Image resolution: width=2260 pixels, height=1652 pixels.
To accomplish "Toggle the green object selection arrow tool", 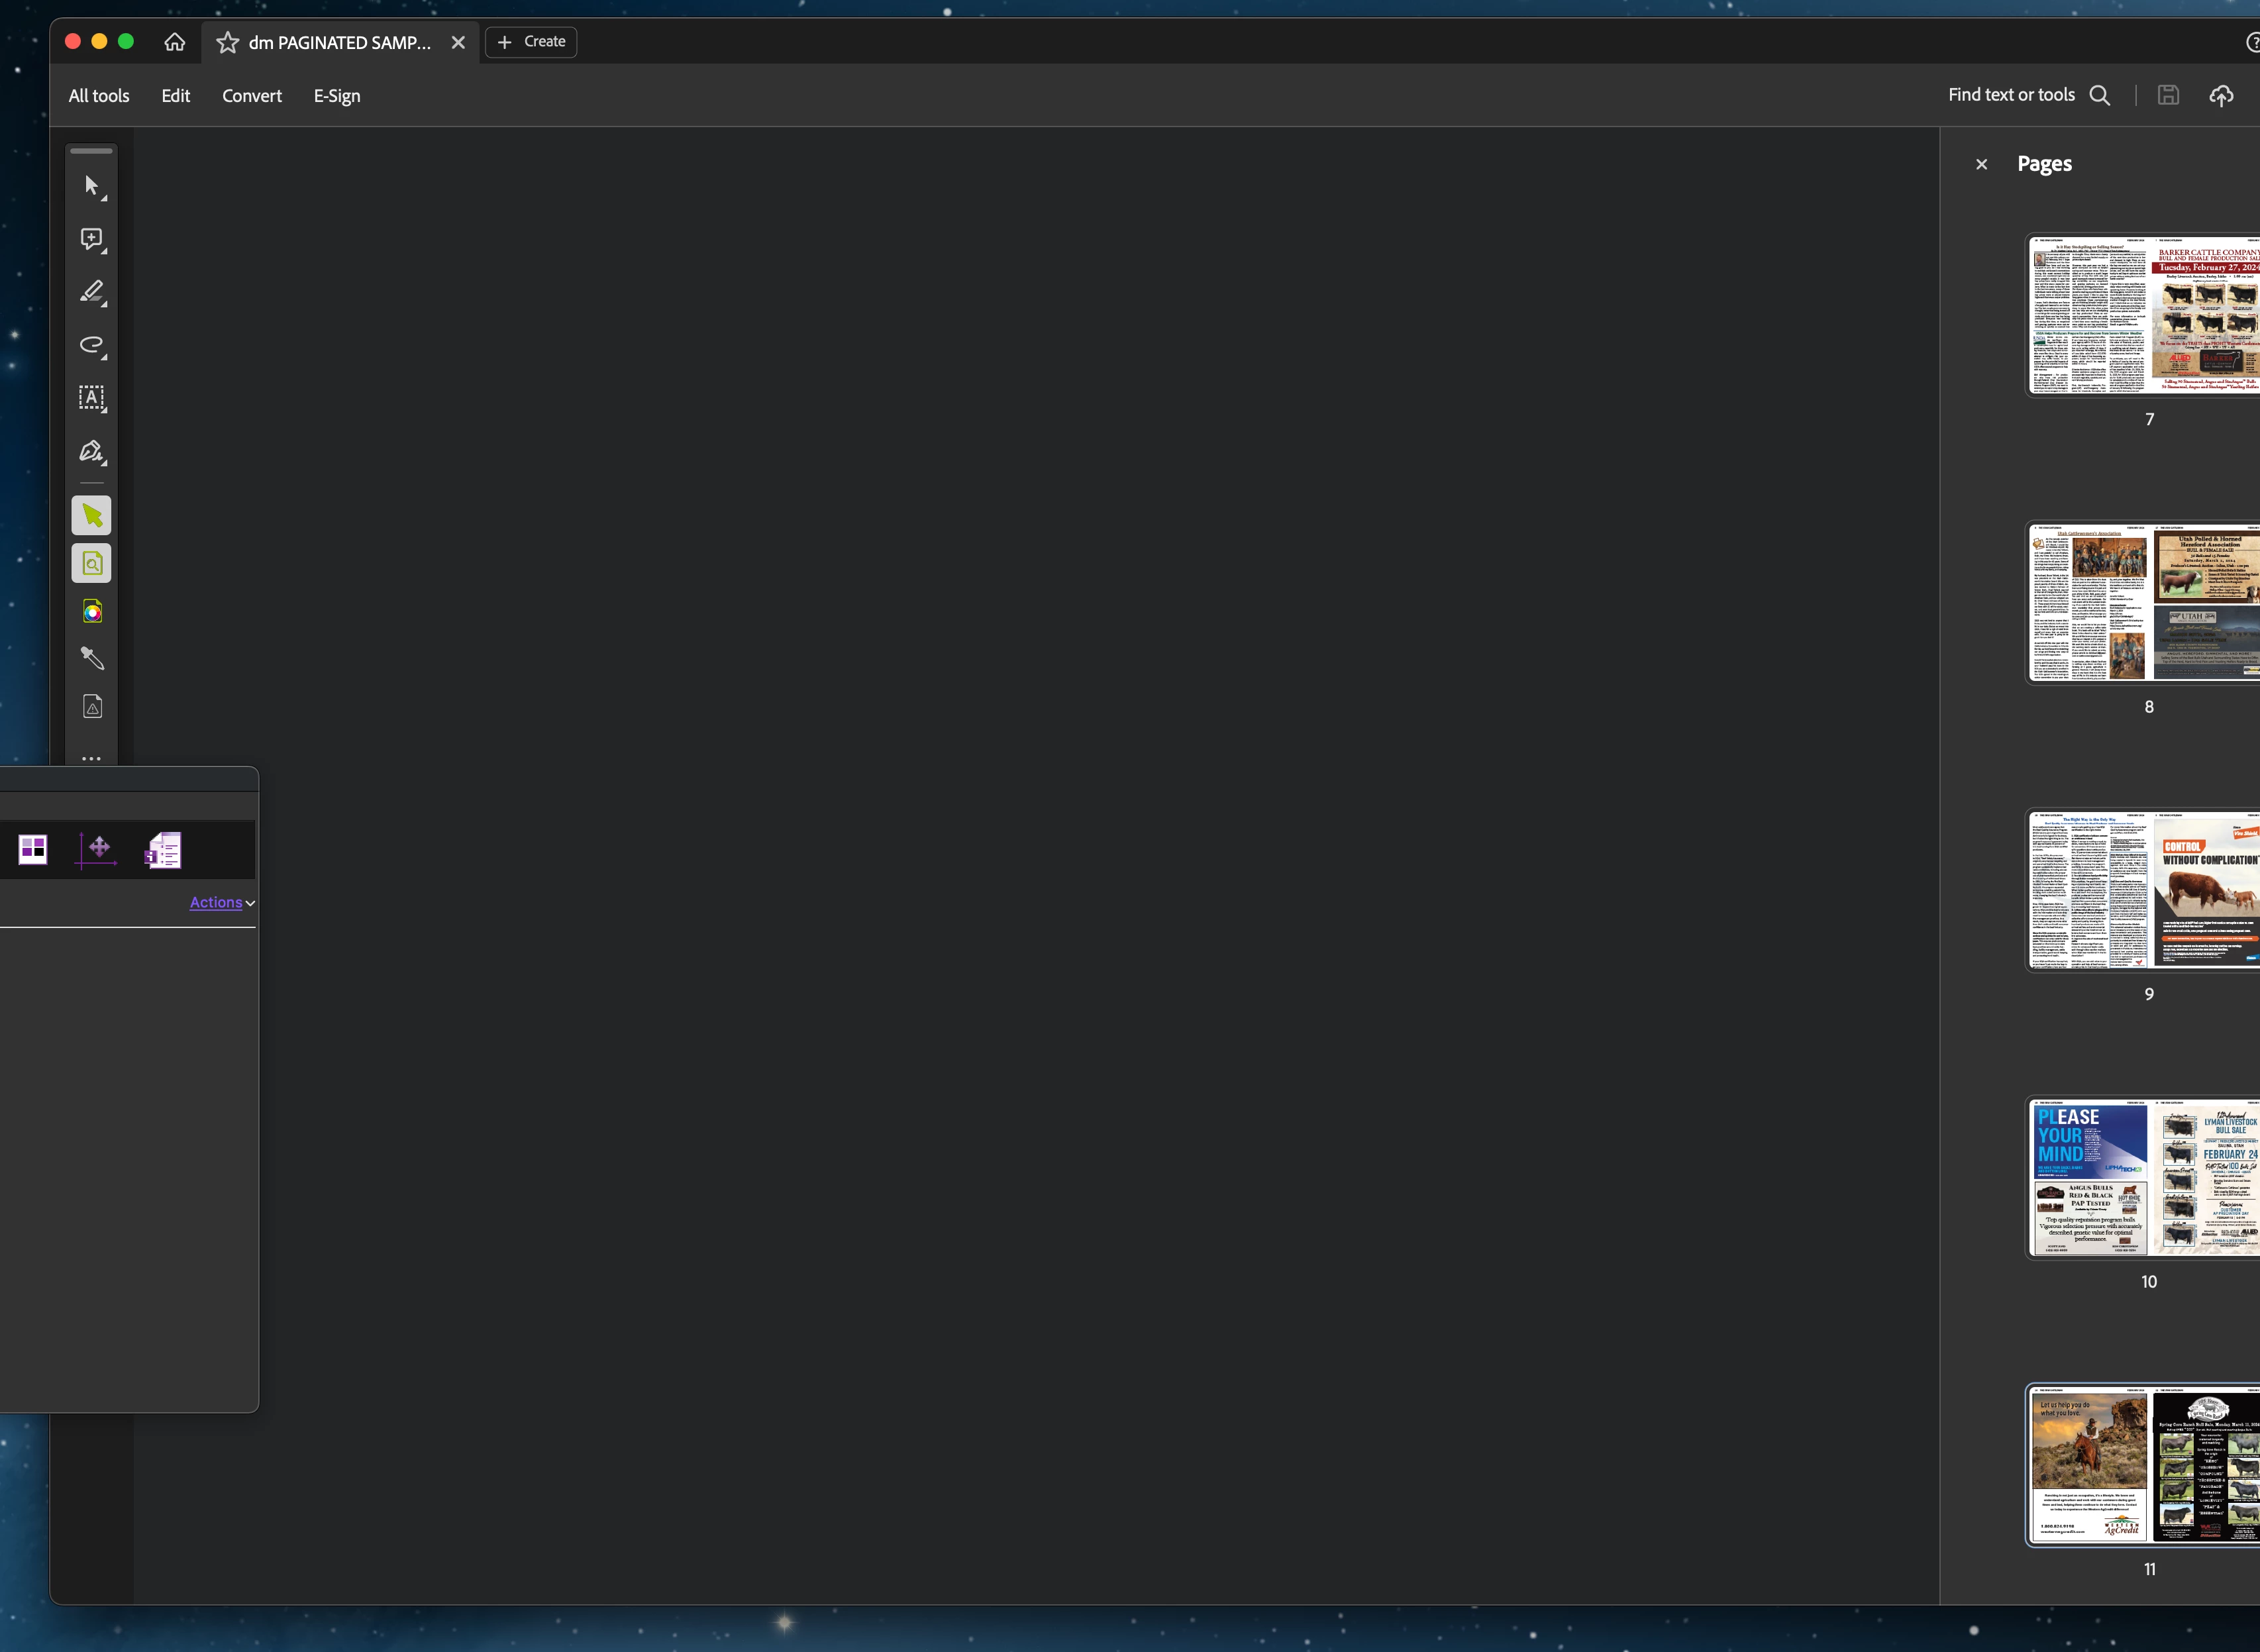I will click(92, 516).
